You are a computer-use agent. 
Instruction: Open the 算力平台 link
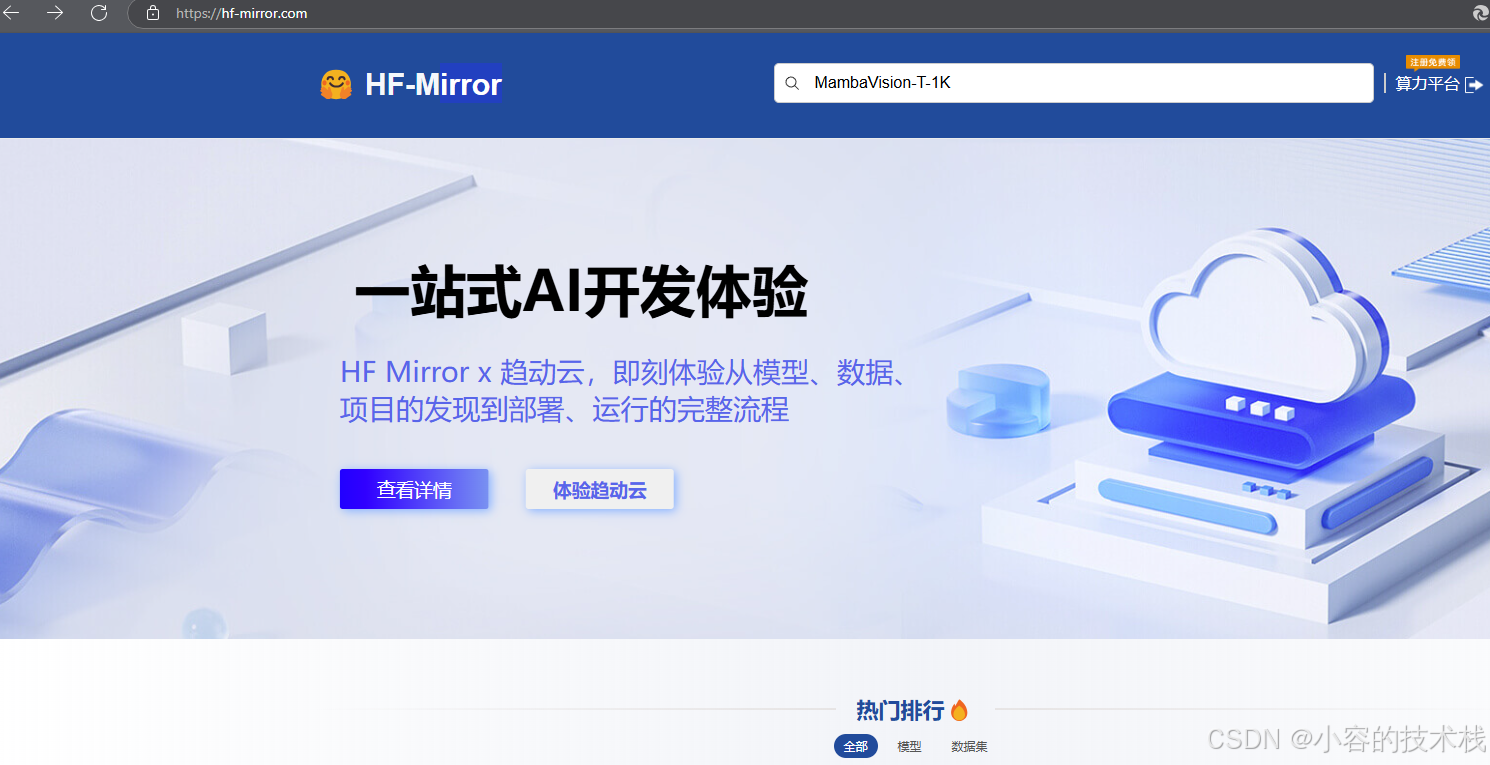click(x=1427, y=84)
